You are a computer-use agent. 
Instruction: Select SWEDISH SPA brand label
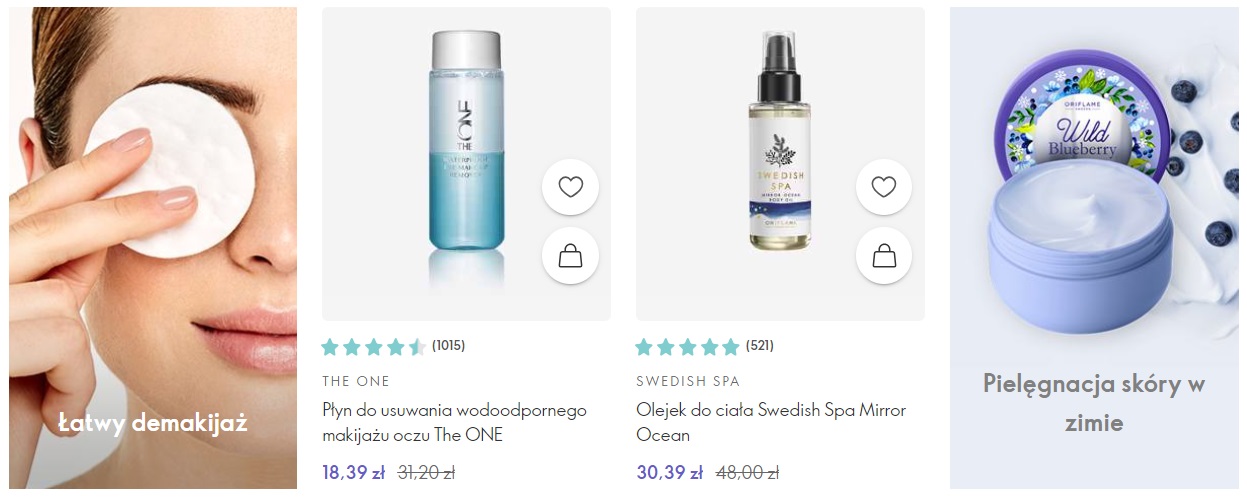[688, 381]
